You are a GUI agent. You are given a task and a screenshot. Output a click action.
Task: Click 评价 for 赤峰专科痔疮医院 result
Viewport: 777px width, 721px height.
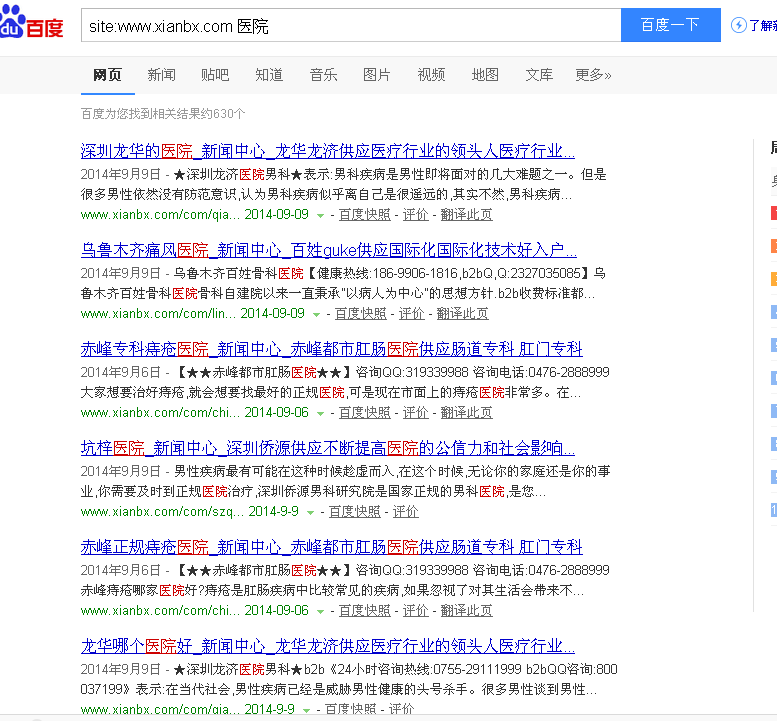(415, 413)
